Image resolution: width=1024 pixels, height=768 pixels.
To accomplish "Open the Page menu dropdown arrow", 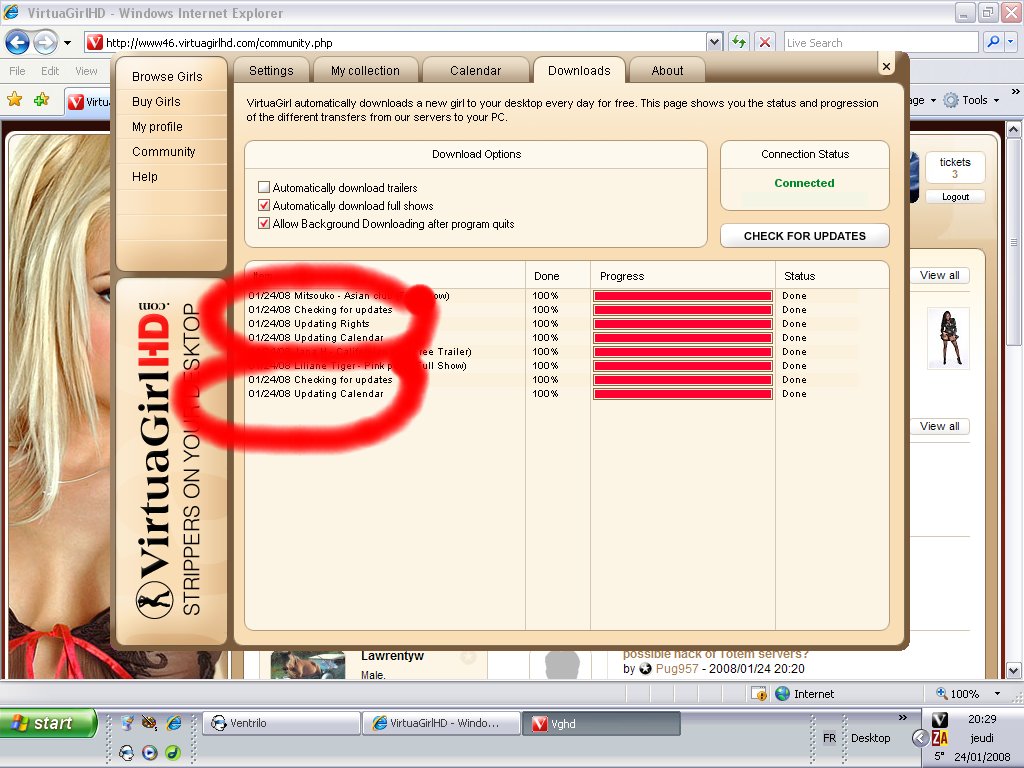I will point(933,101).
